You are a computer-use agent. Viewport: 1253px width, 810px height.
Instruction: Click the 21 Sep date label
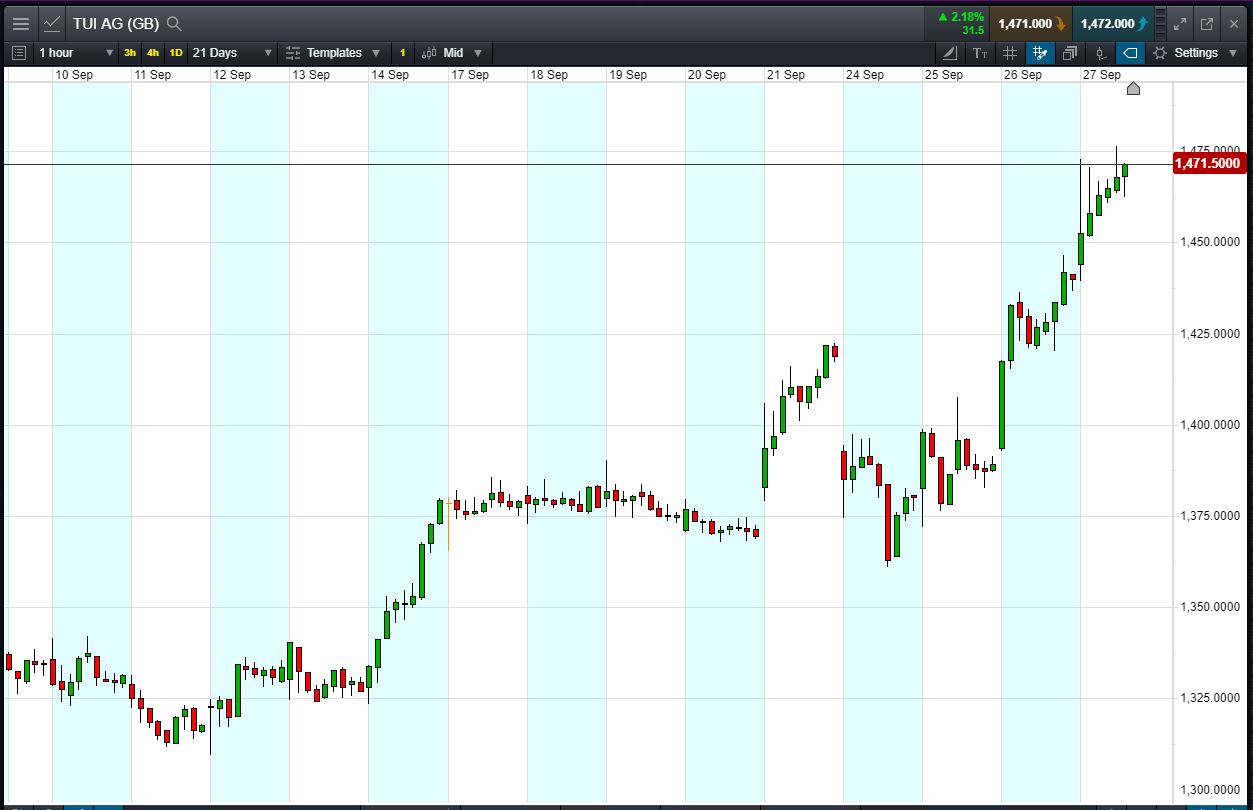pyautogui.click(x=786, y=75)
